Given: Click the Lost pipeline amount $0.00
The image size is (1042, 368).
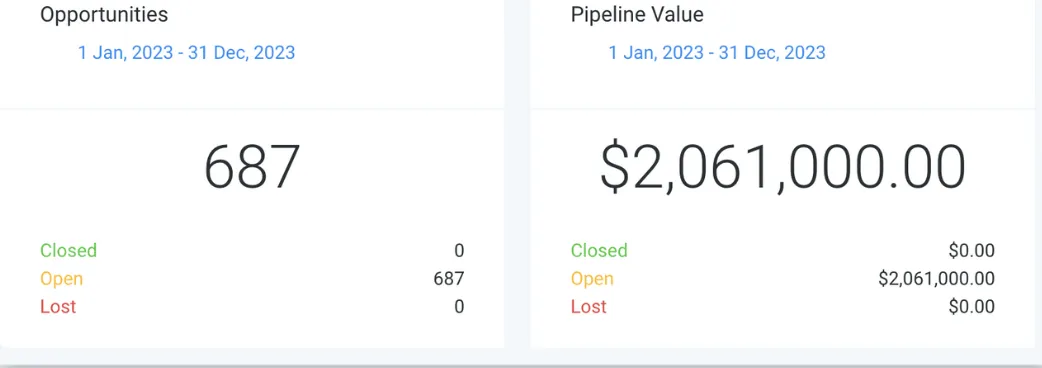Looking at the screenshot, I should (972, 306).
